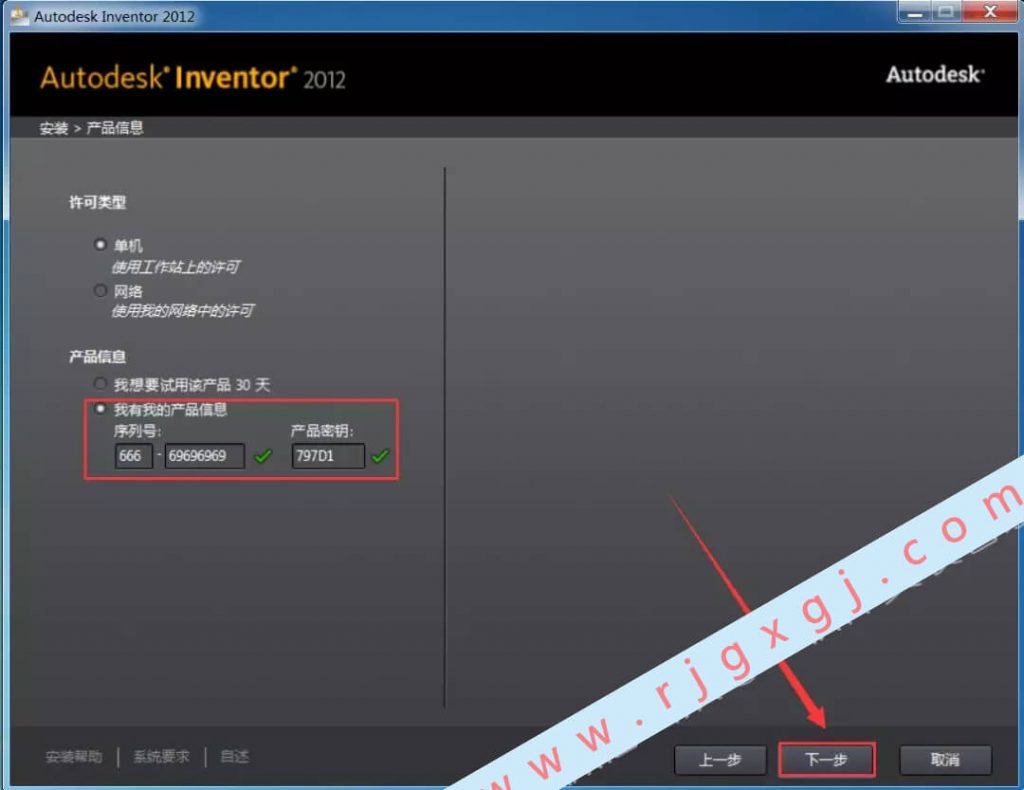Choose 我想要试用该产品 30 天 trial option
1024x790 pixels.
tap(100, 383)
